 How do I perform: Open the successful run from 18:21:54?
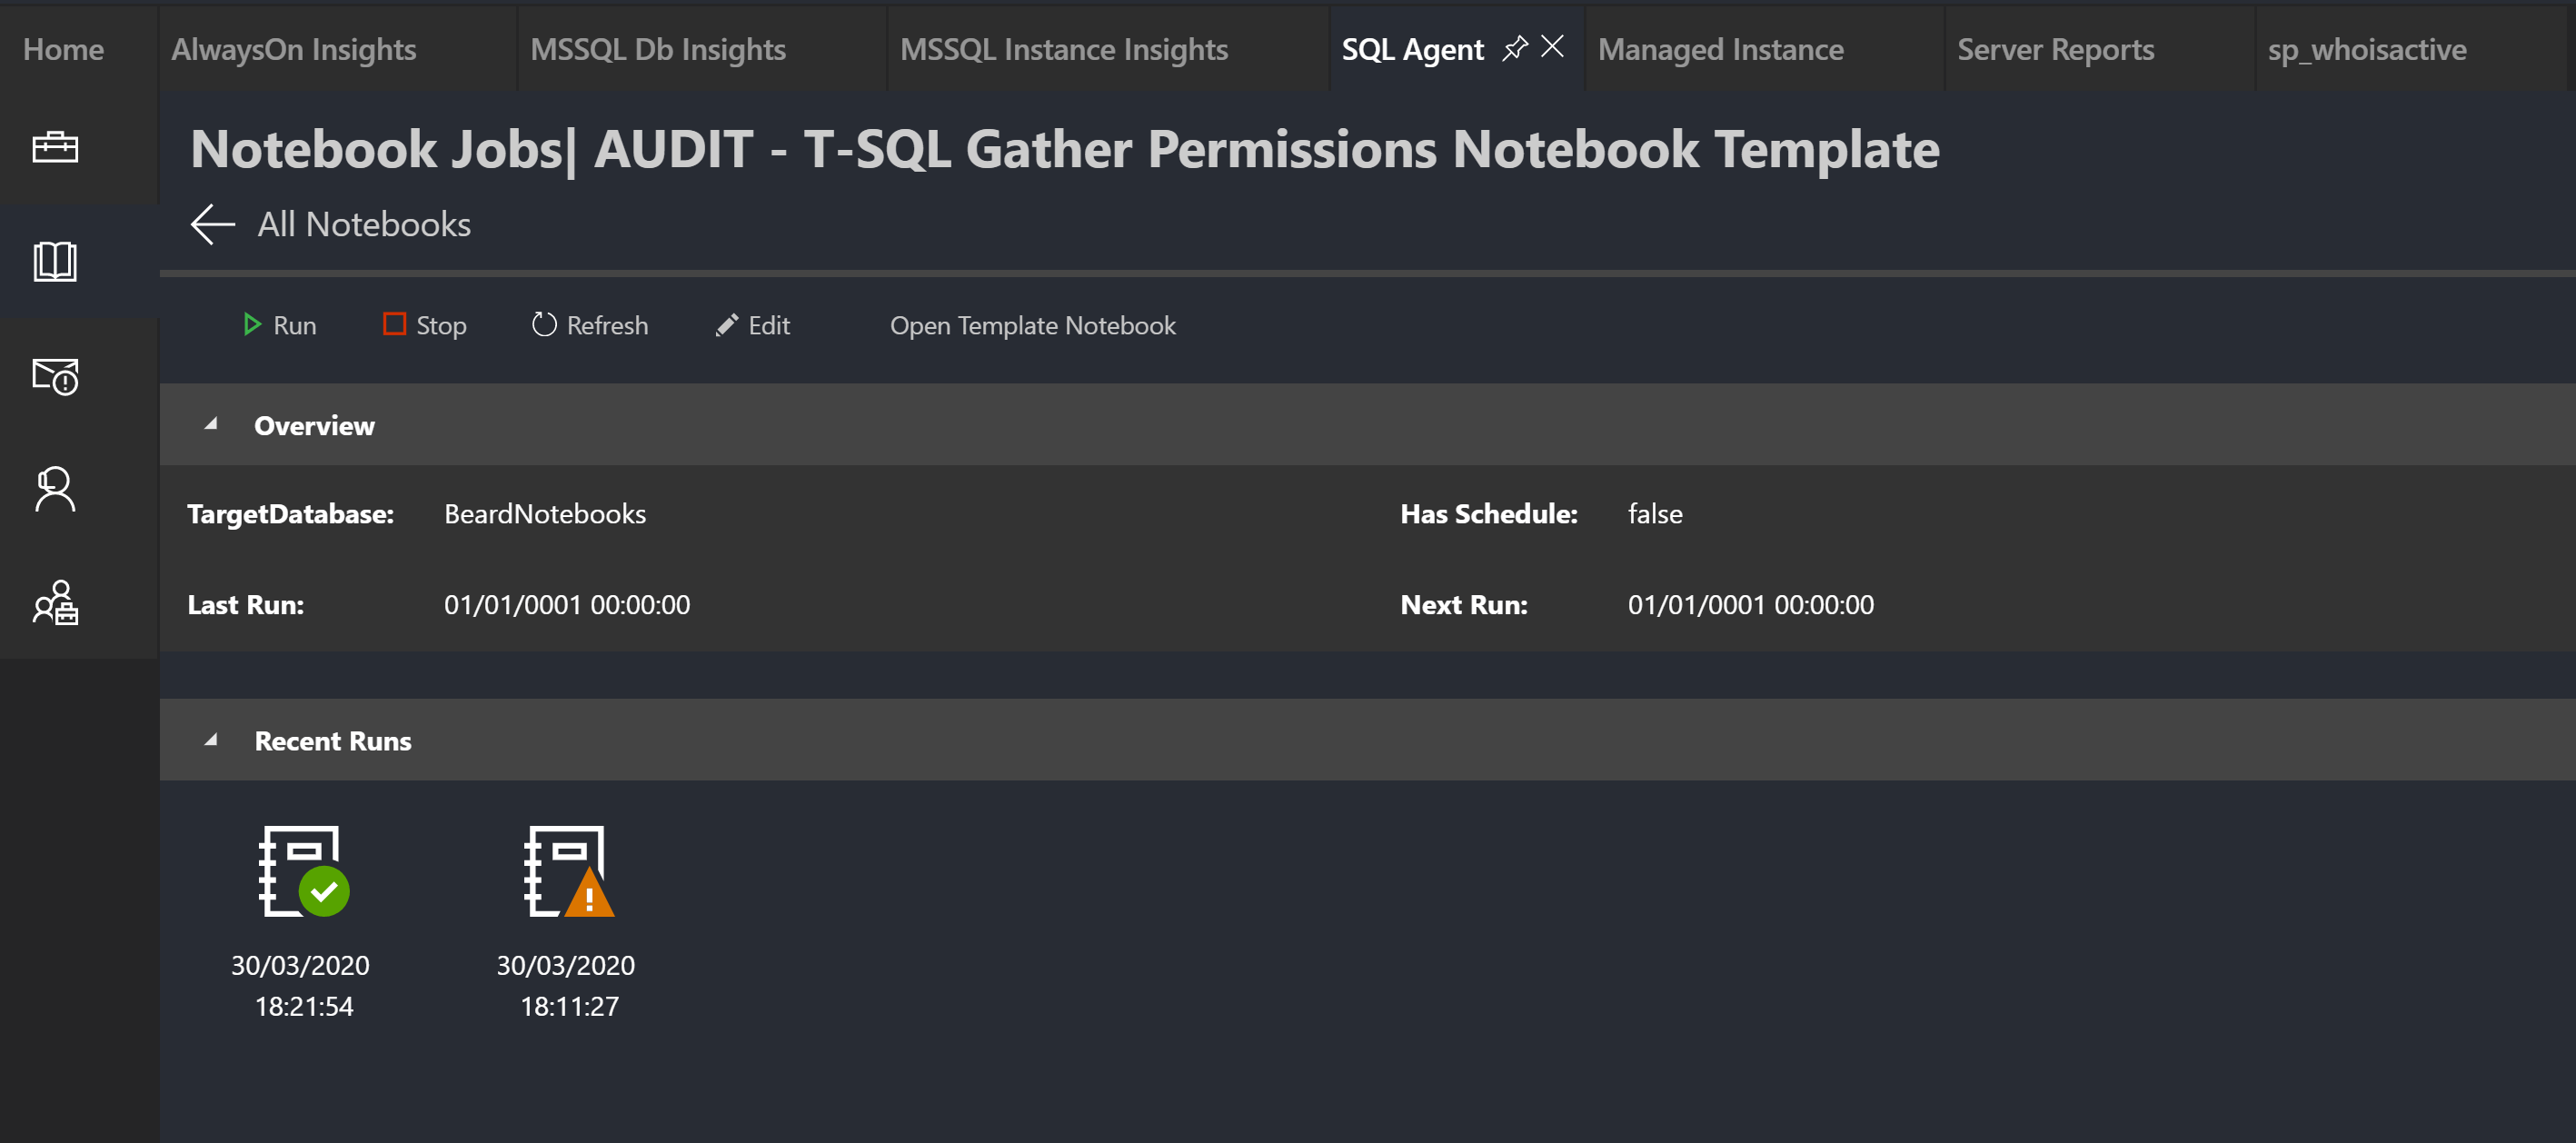click(303, 872)
